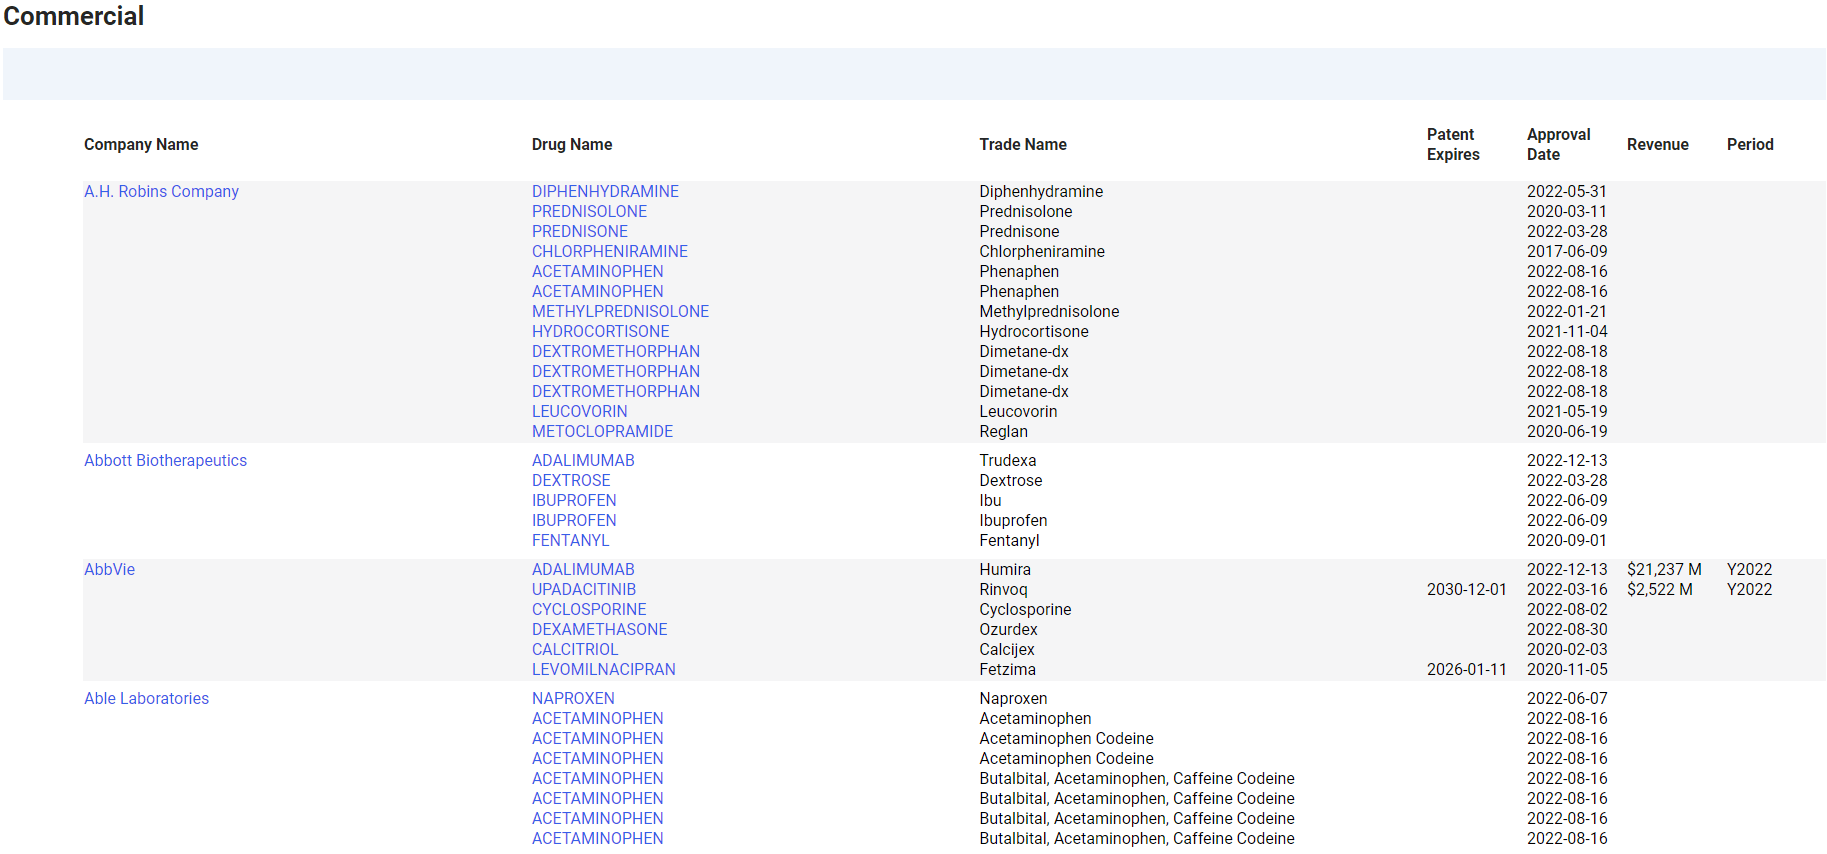The image size is (1827, 854).
Task: Open IBUPROFEN link in the Ibu row
Action: pos(574,500)
